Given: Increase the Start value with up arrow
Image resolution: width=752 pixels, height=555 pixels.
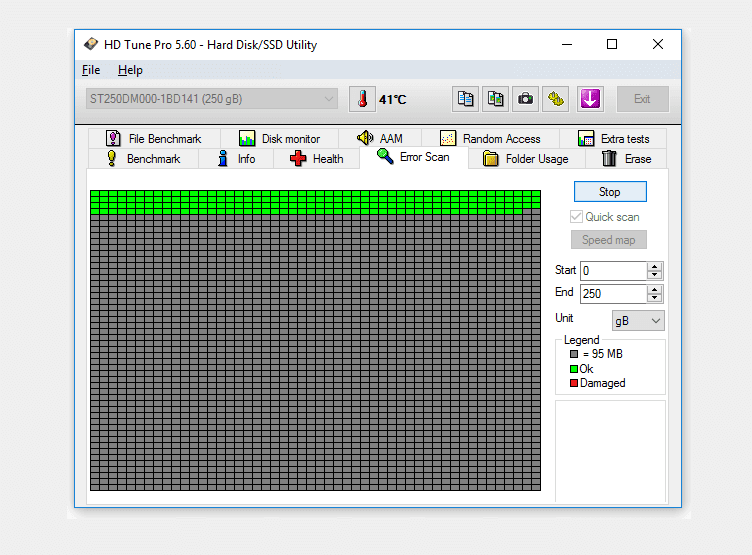Looking at the screenshot, I should 654,266.
